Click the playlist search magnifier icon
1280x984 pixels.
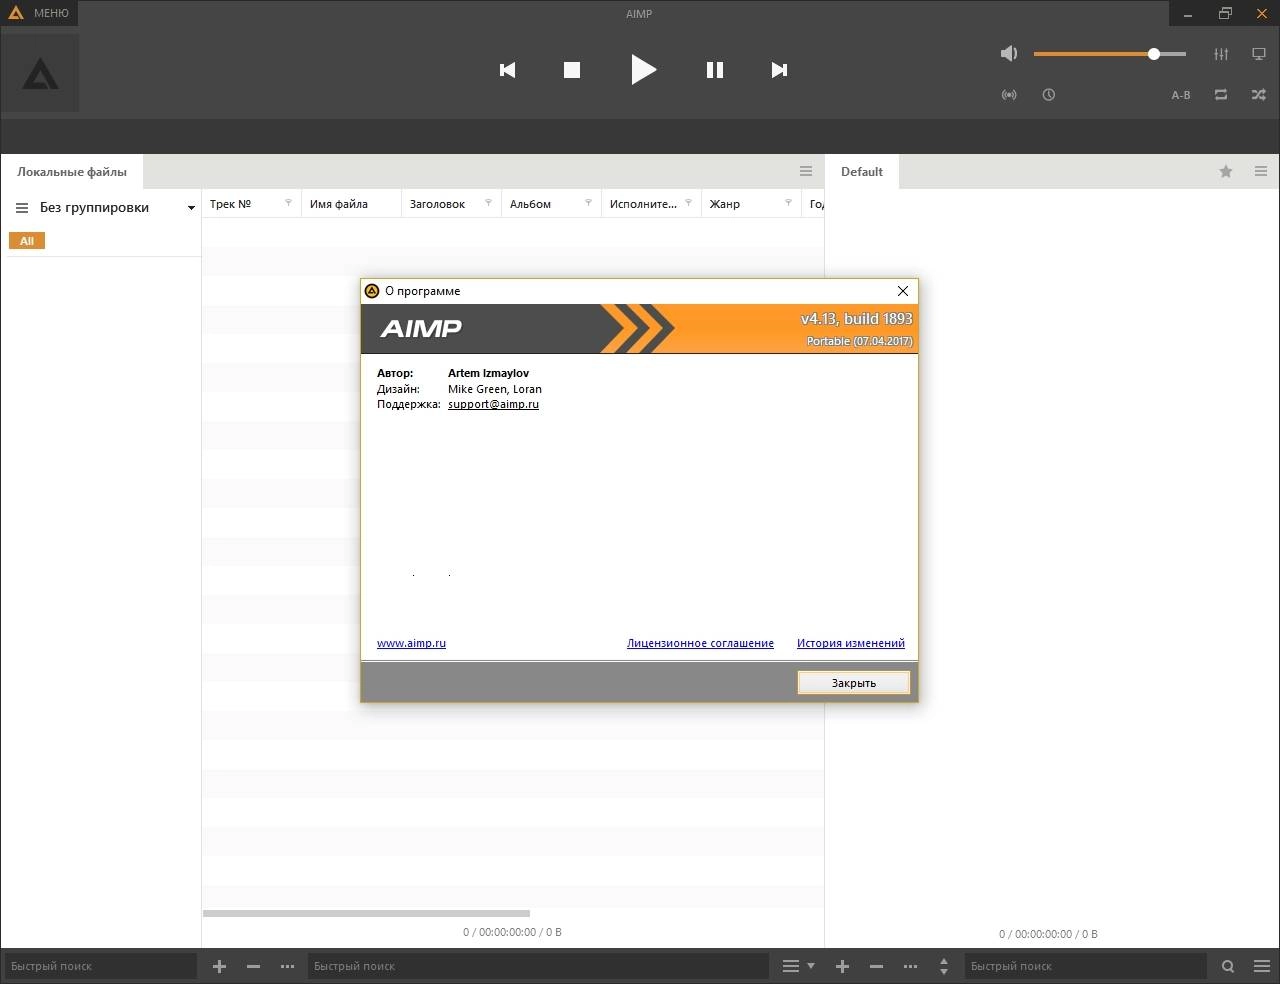(x=1228, y=966)
